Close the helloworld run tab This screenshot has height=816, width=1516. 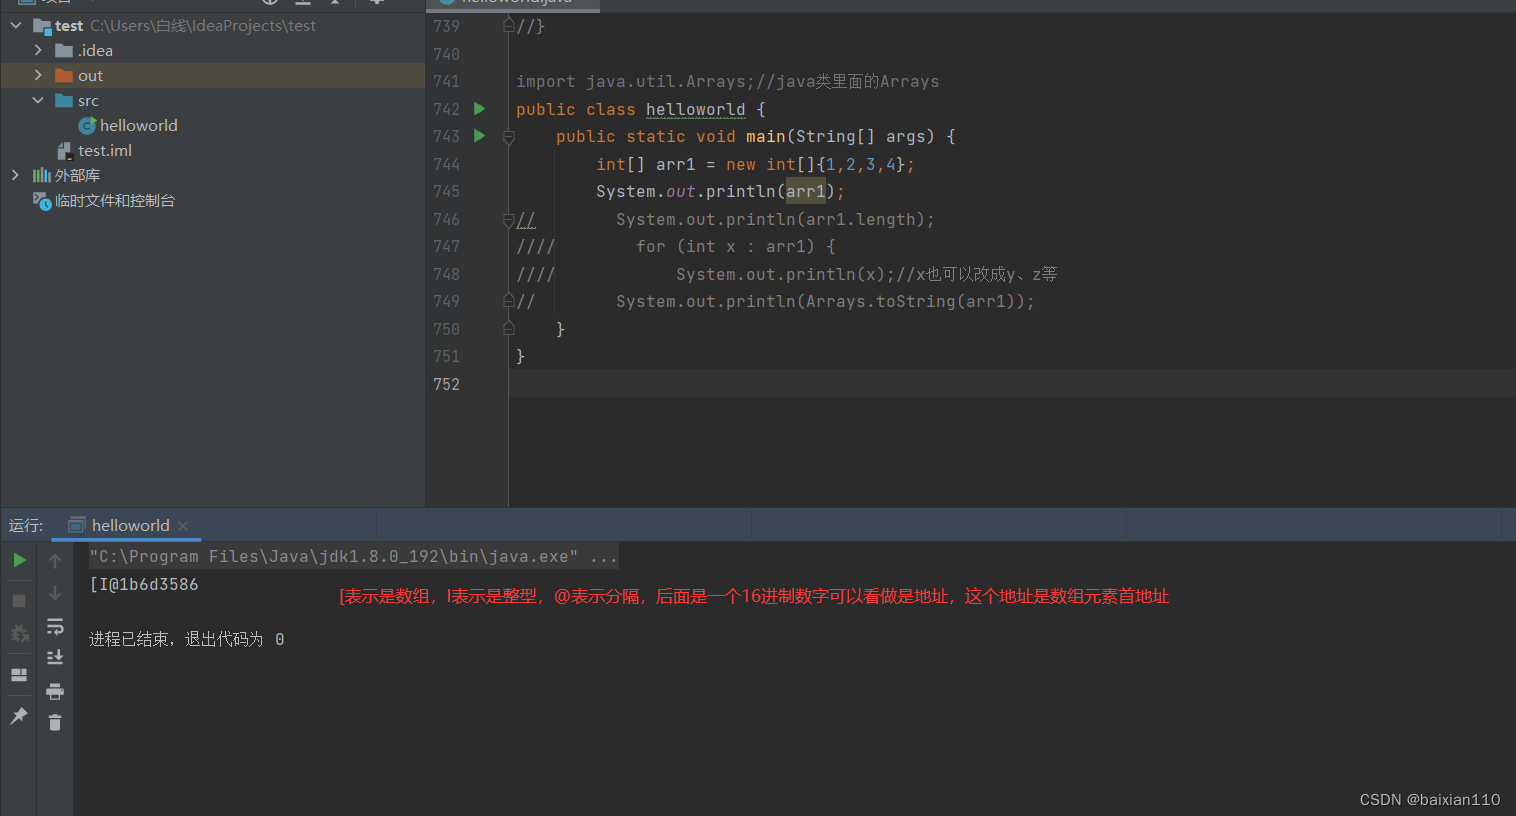183,526
